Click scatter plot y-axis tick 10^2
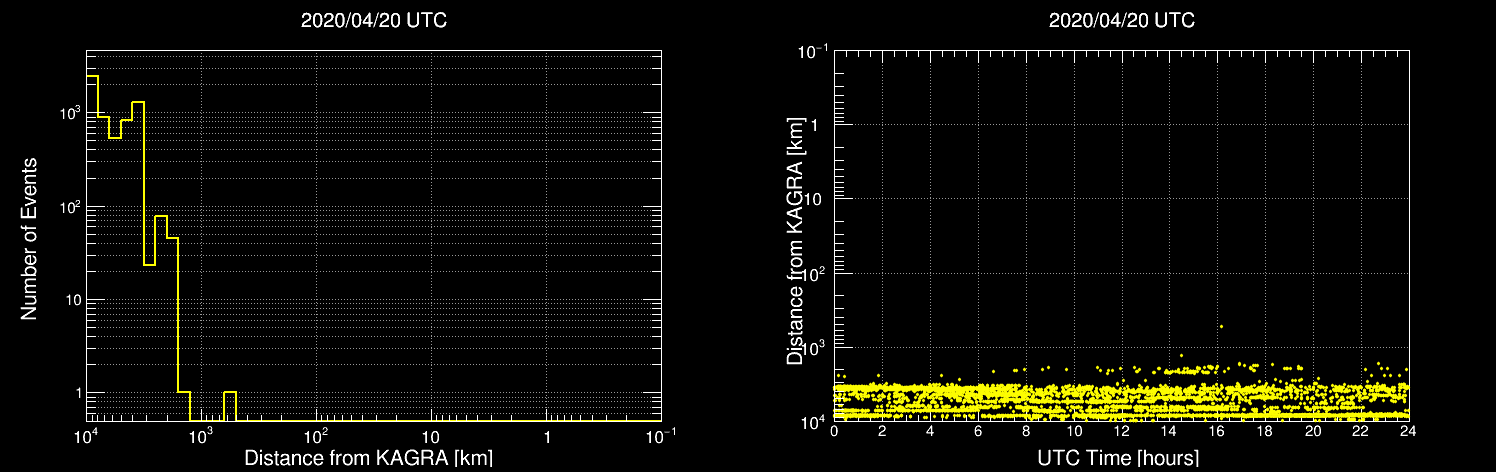1496x472 pixels. point(815,271)
